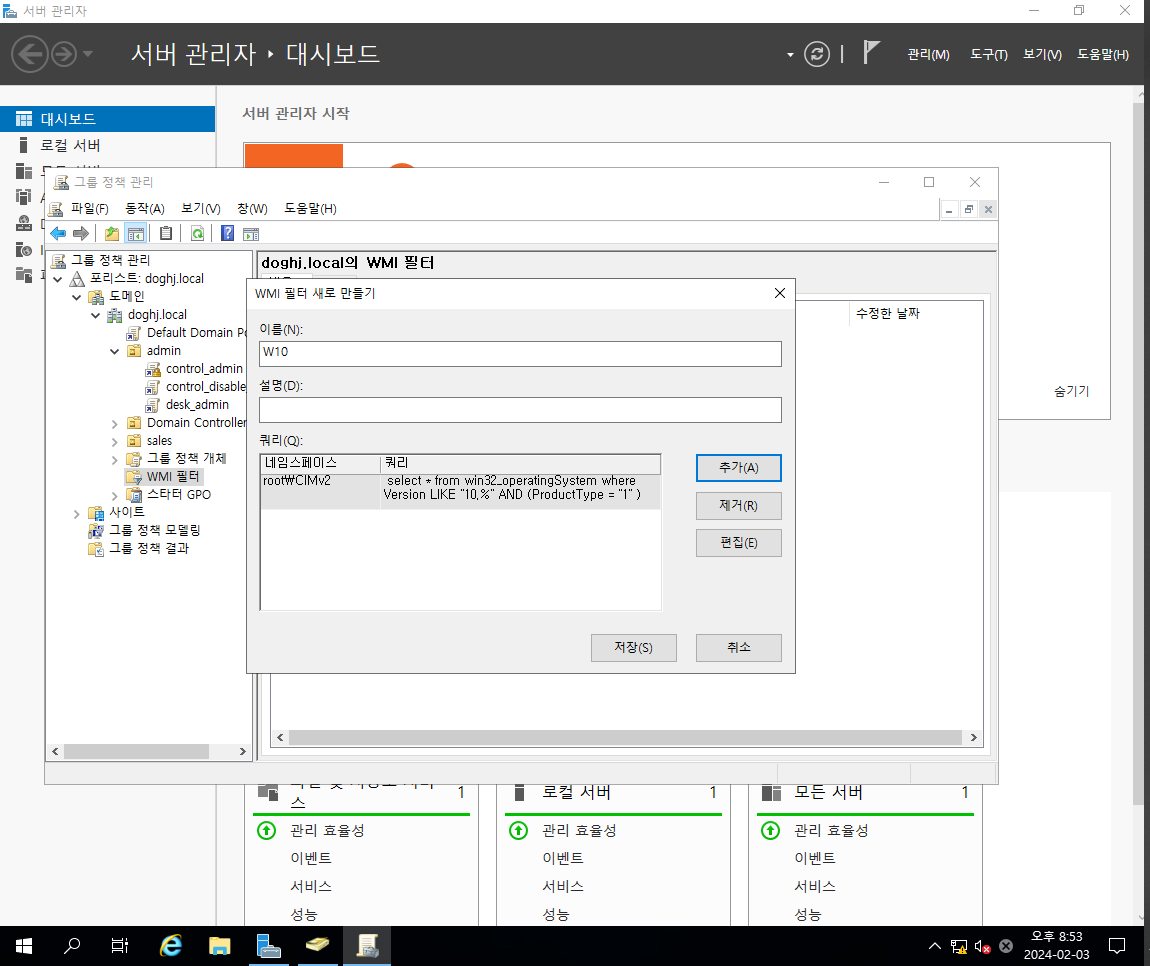Toggle the Show/Hide Console Tree toolbar icon
Viewport: 1150px width, 966px height.
click(x=136, y=233)
